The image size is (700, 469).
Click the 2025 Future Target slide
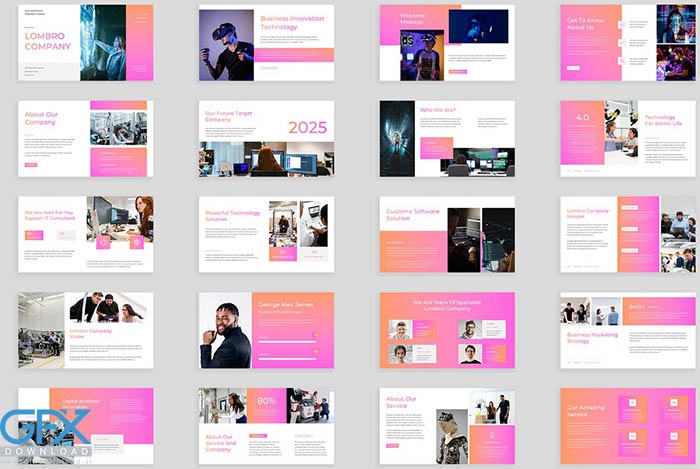coord(266,138)
